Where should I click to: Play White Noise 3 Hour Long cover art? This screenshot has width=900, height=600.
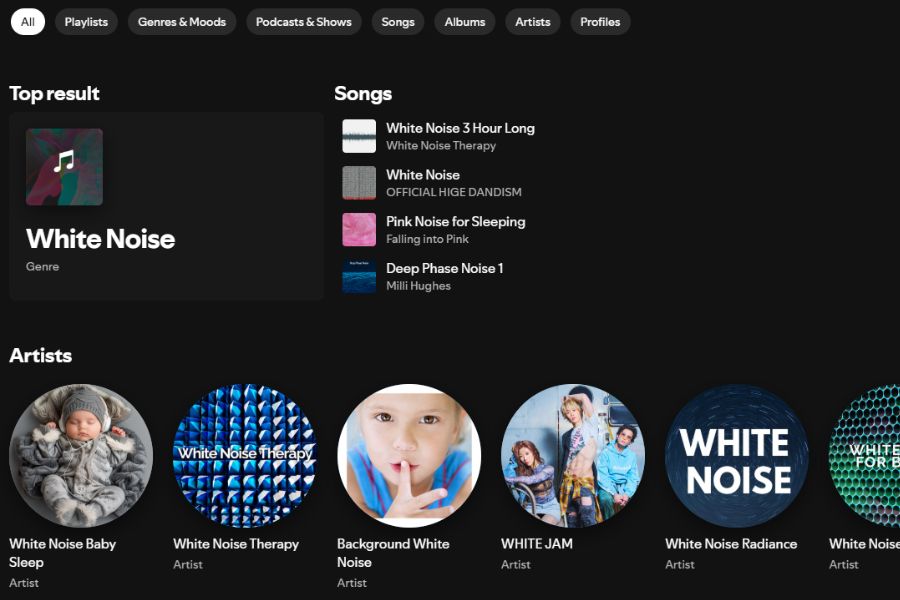(x=359, y=136)
